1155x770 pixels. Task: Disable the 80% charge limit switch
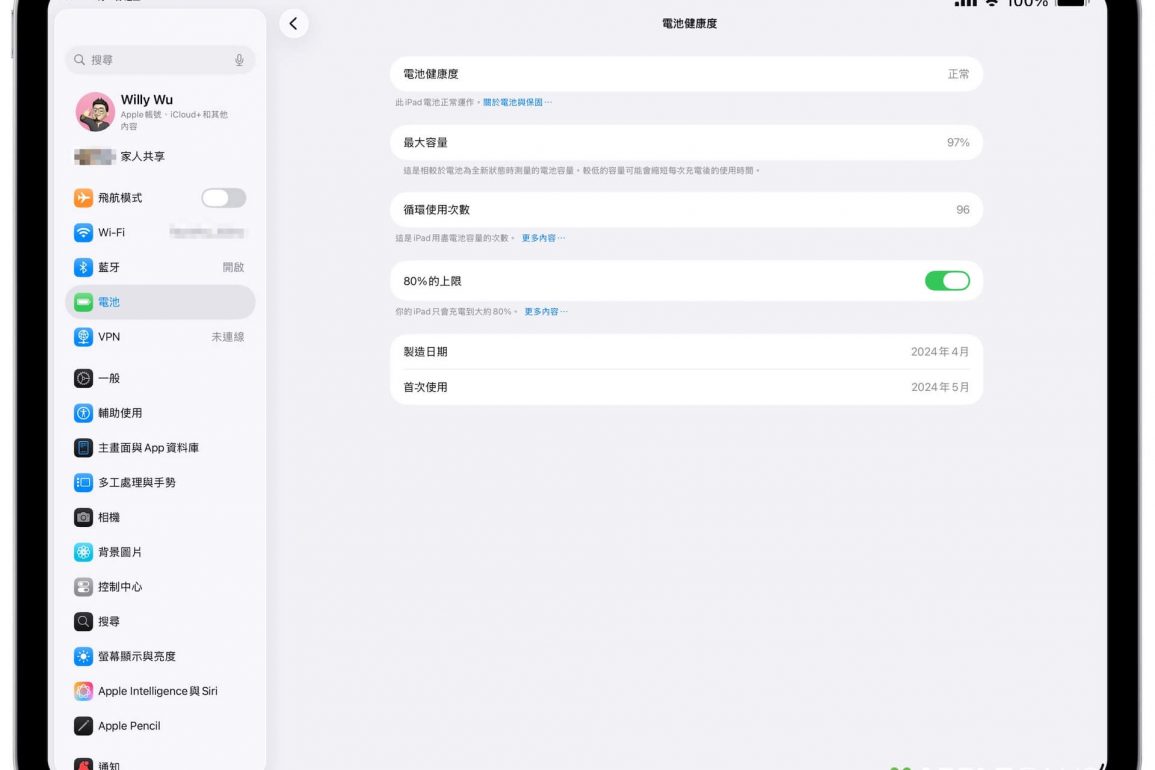946,281
